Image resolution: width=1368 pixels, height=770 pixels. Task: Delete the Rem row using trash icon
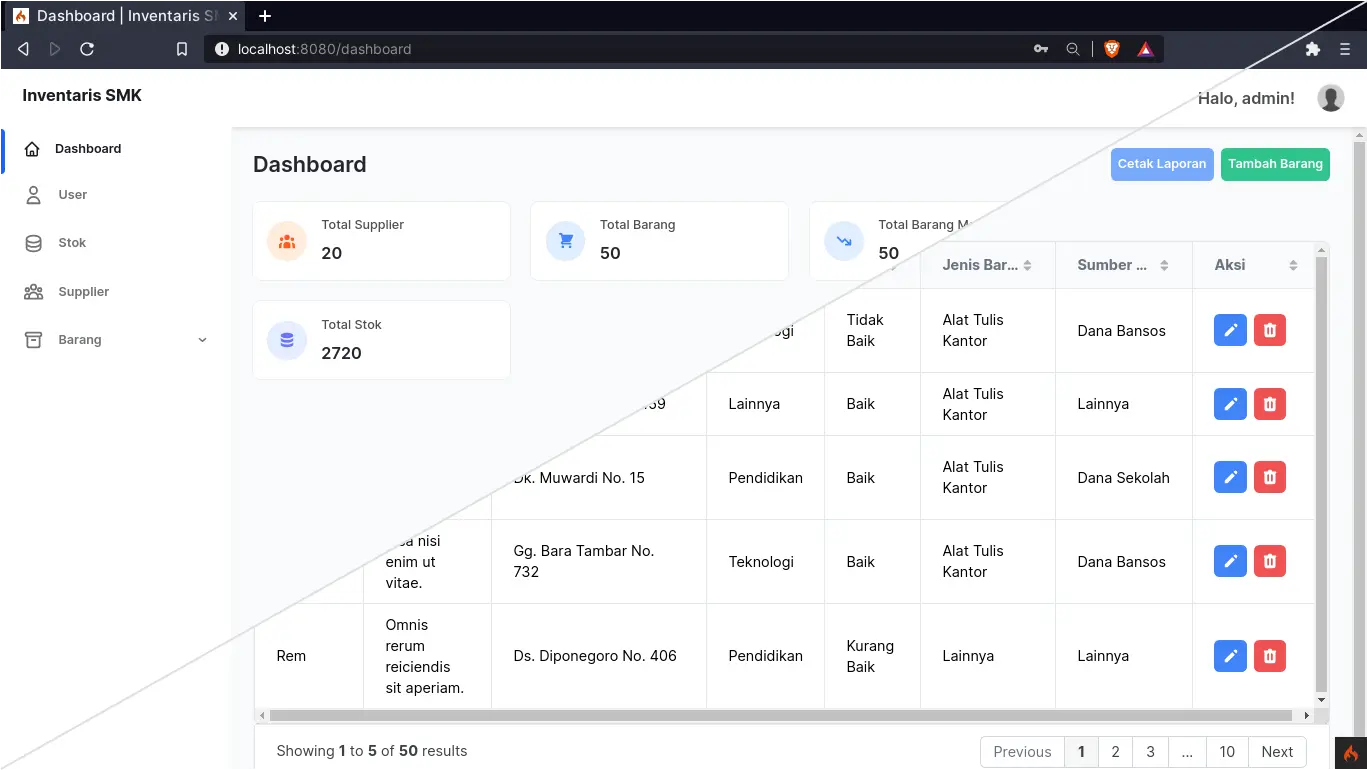[1269, 656]
